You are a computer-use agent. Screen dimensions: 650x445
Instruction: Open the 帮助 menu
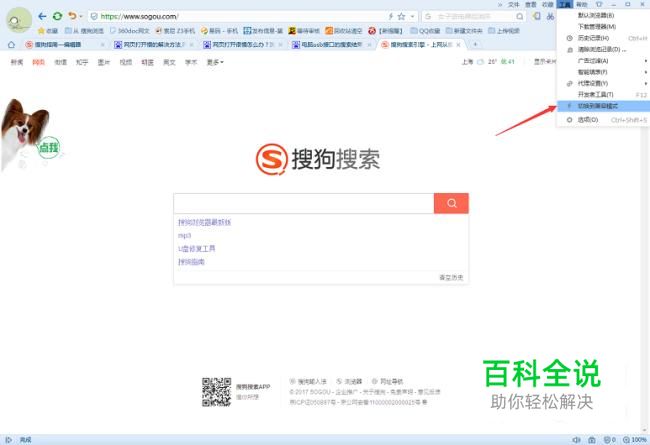(582, 5)
